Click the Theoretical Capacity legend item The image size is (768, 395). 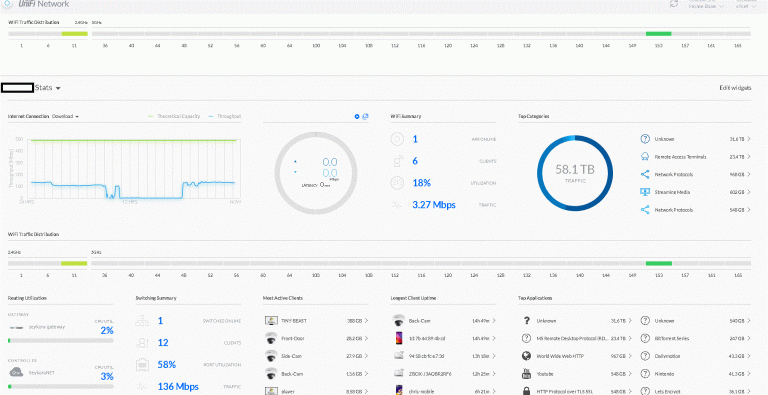pos(174,117)
